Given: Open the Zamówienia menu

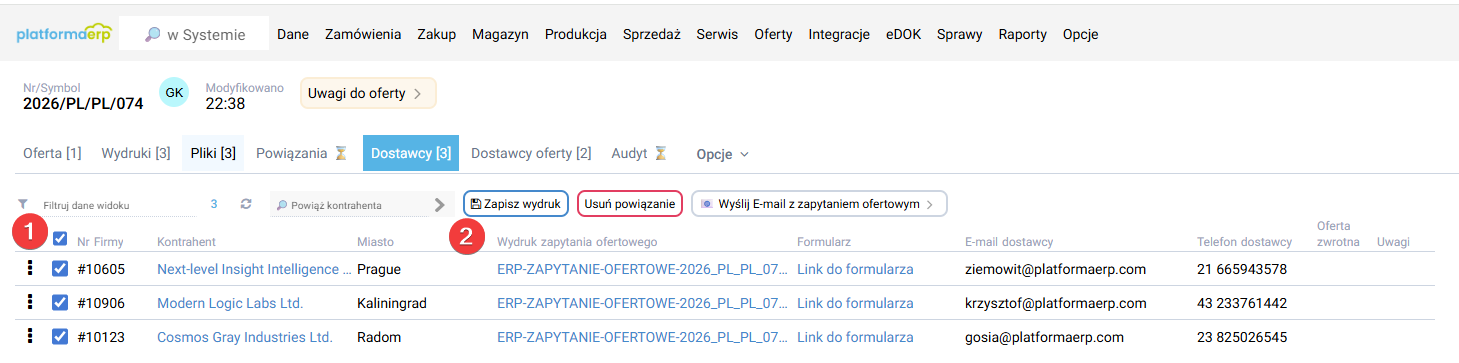Looking at the screenshot, I should point(363,34).
